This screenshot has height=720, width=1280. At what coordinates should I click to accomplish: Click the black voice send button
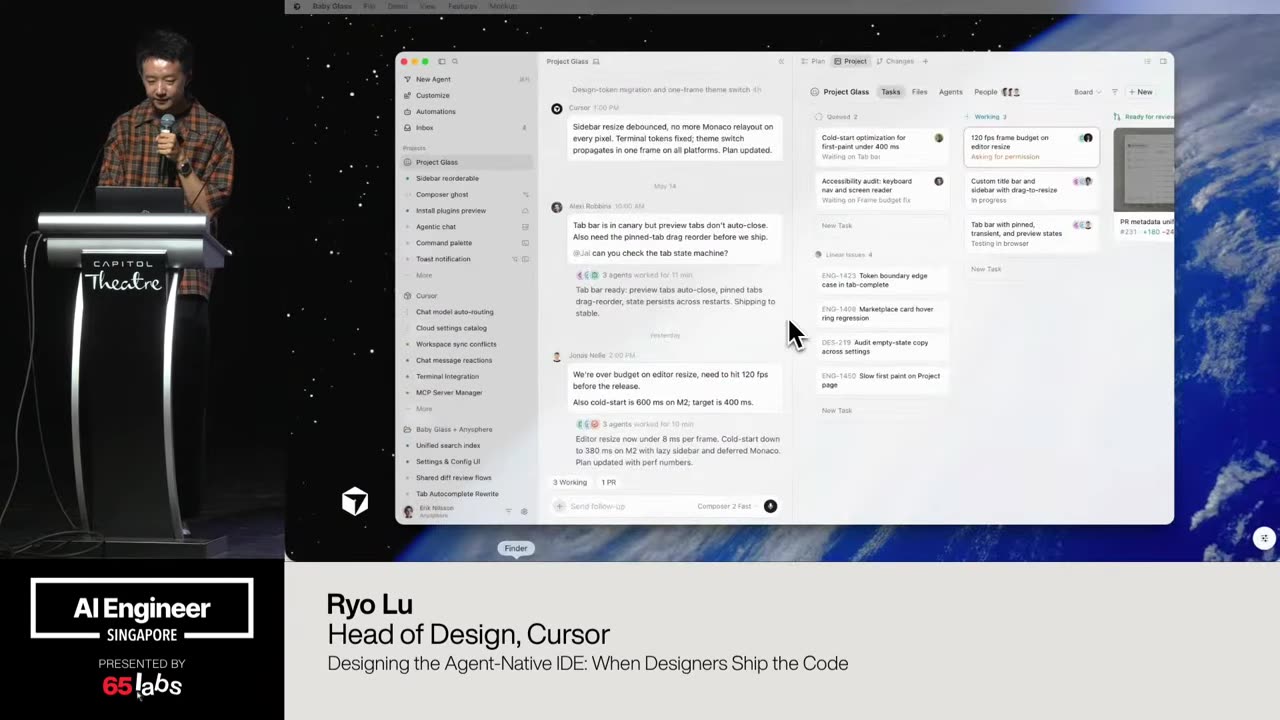[x=770, y=506]
